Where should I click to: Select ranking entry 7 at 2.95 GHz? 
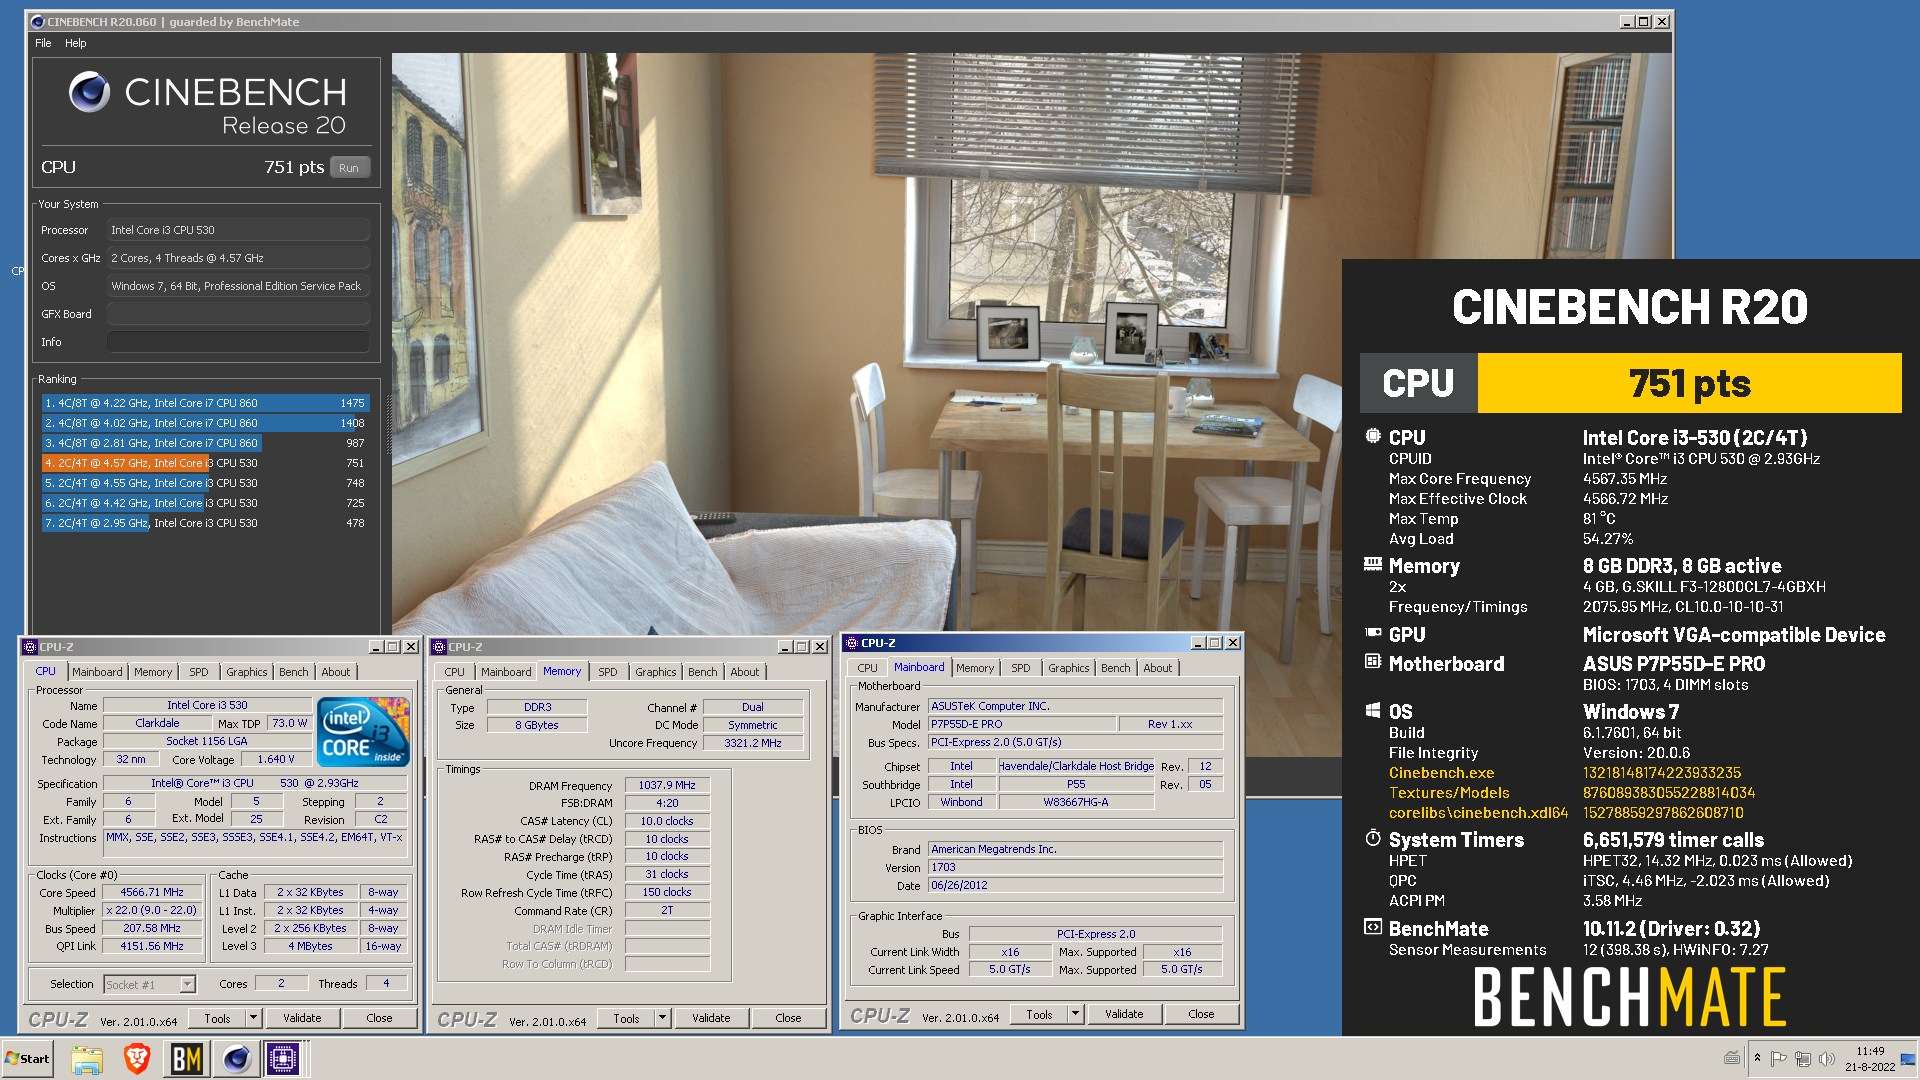[x=205, y=523]
